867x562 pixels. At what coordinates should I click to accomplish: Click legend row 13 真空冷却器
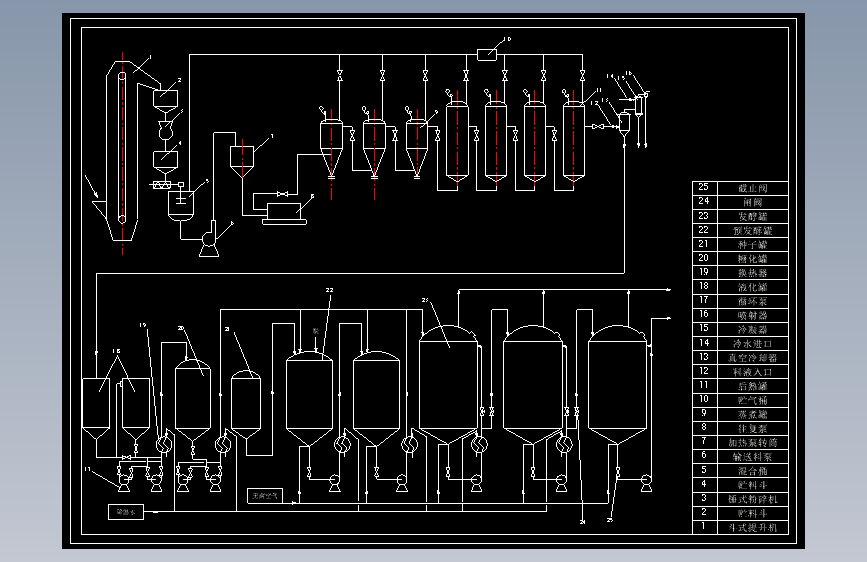[x=740, y=358]
